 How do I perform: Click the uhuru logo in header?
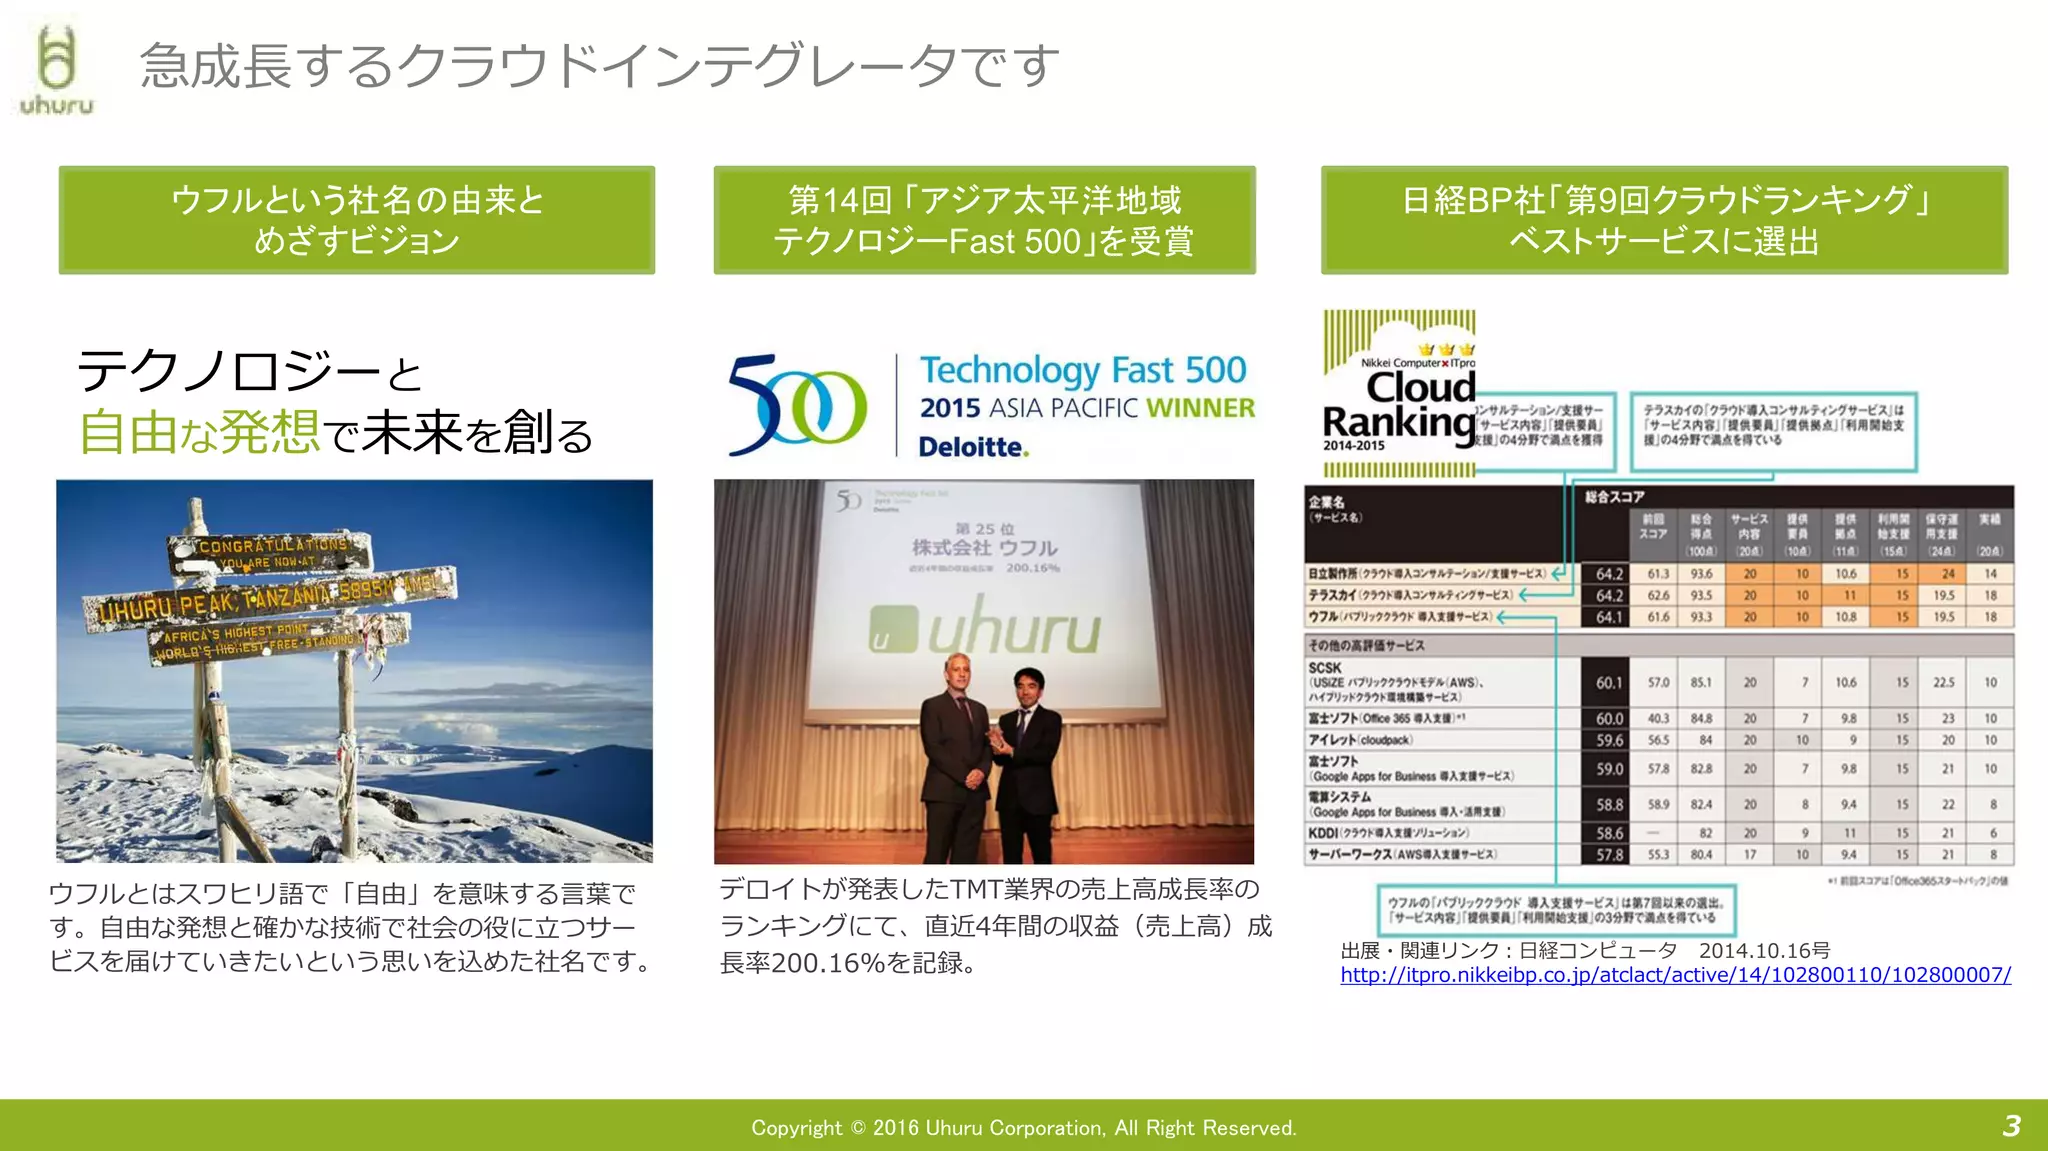click(56, 70)
